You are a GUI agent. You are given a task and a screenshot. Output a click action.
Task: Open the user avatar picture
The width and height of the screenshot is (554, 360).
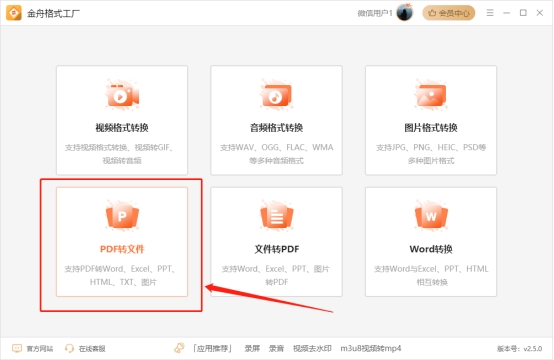click(405, 13)
